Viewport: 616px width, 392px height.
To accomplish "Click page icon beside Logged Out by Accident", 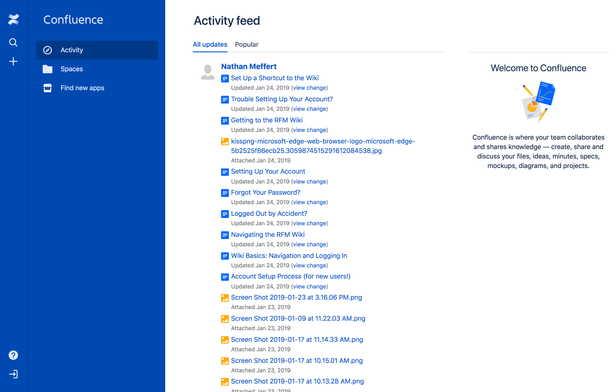I will 225,214.
